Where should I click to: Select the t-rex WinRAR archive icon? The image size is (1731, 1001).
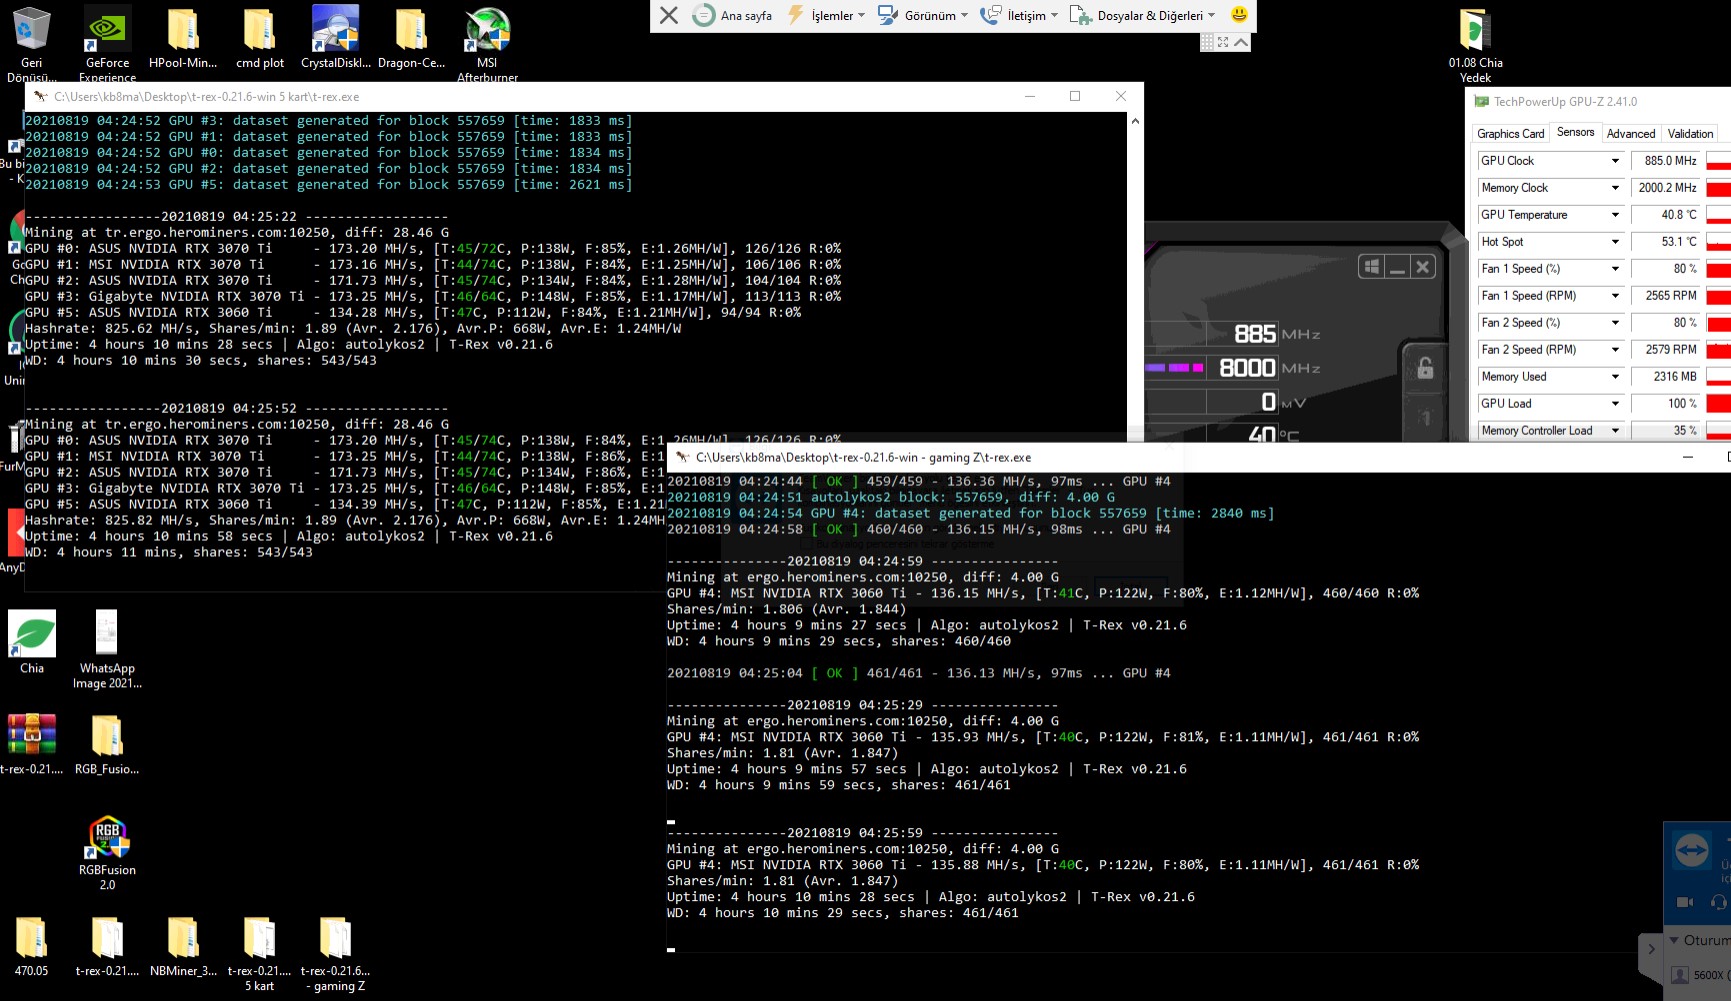pos(32,744)
